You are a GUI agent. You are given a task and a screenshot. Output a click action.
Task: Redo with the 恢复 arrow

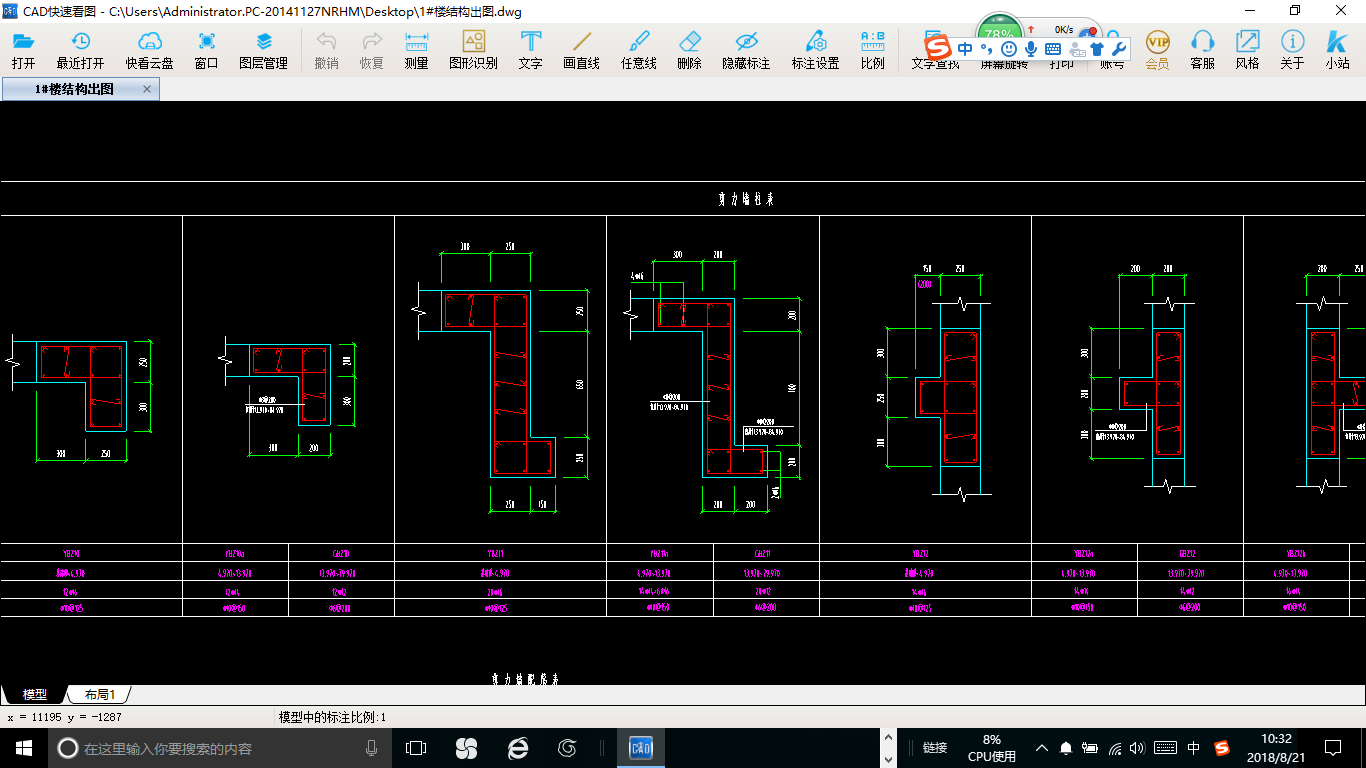click(x=371, y=50)
